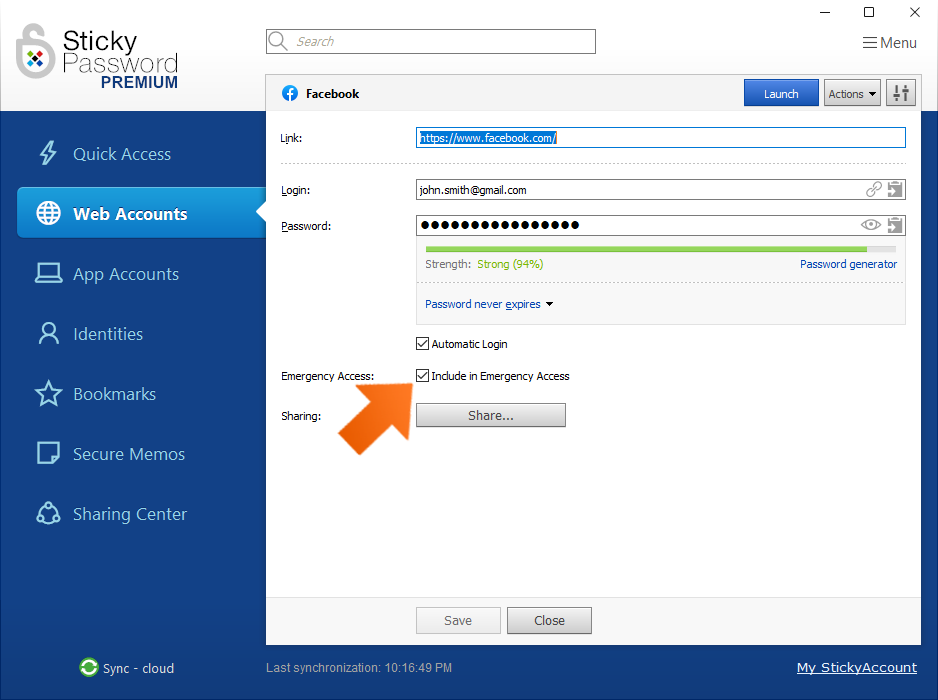The image size is (938, 700).
Task: Show password with the eye icon
Action: click(x=870, y=225)
